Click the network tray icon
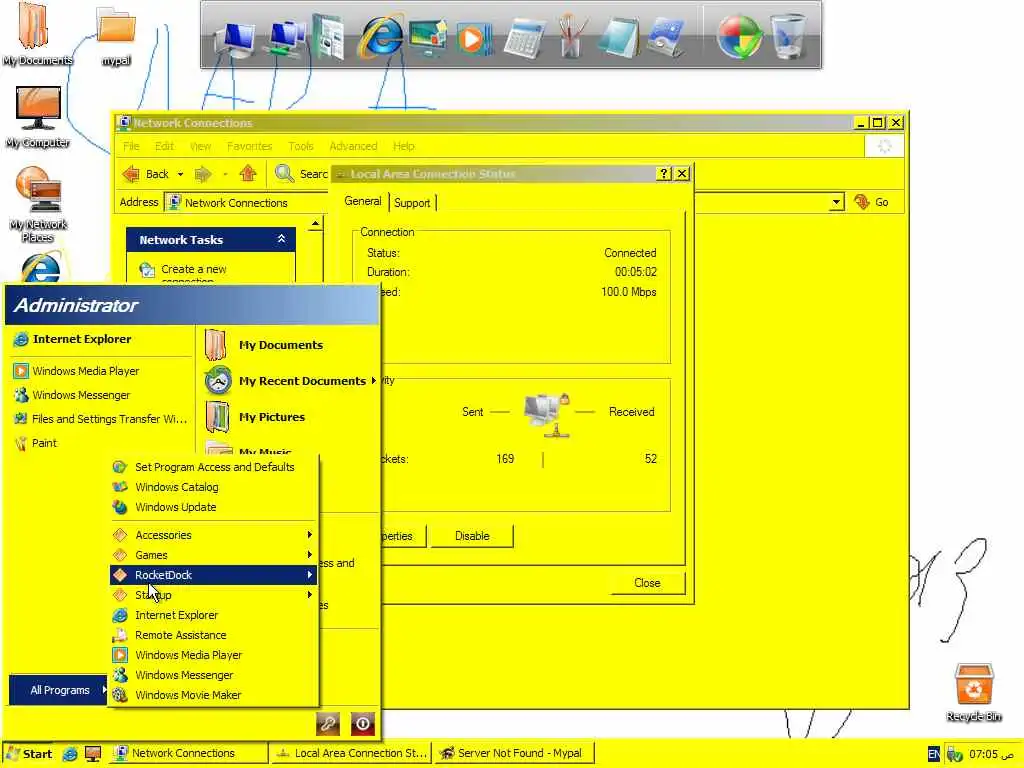Screen dimensions: 1024x768 point(955,754)
